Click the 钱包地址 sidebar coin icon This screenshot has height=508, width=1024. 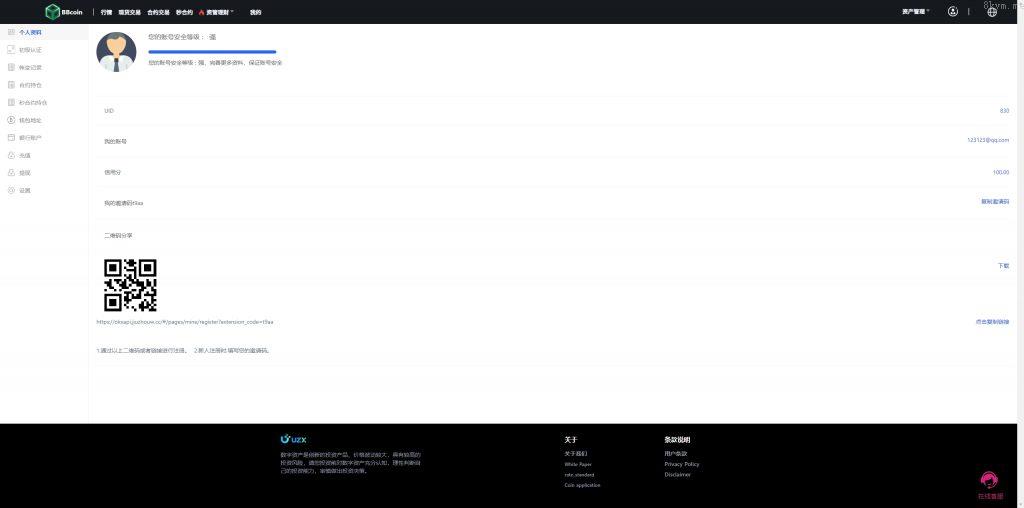pyautogui.click(x=11, y=120)
